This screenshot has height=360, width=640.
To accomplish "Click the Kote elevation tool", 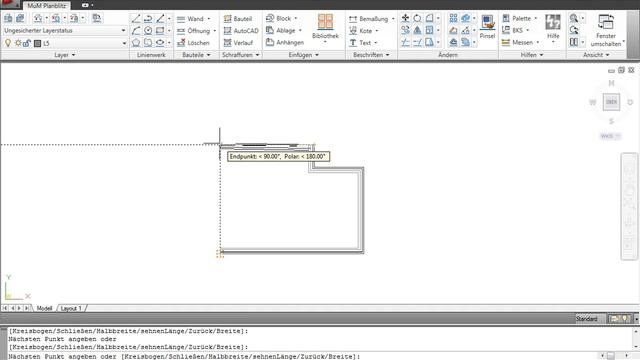I will [x=360, y=31].
